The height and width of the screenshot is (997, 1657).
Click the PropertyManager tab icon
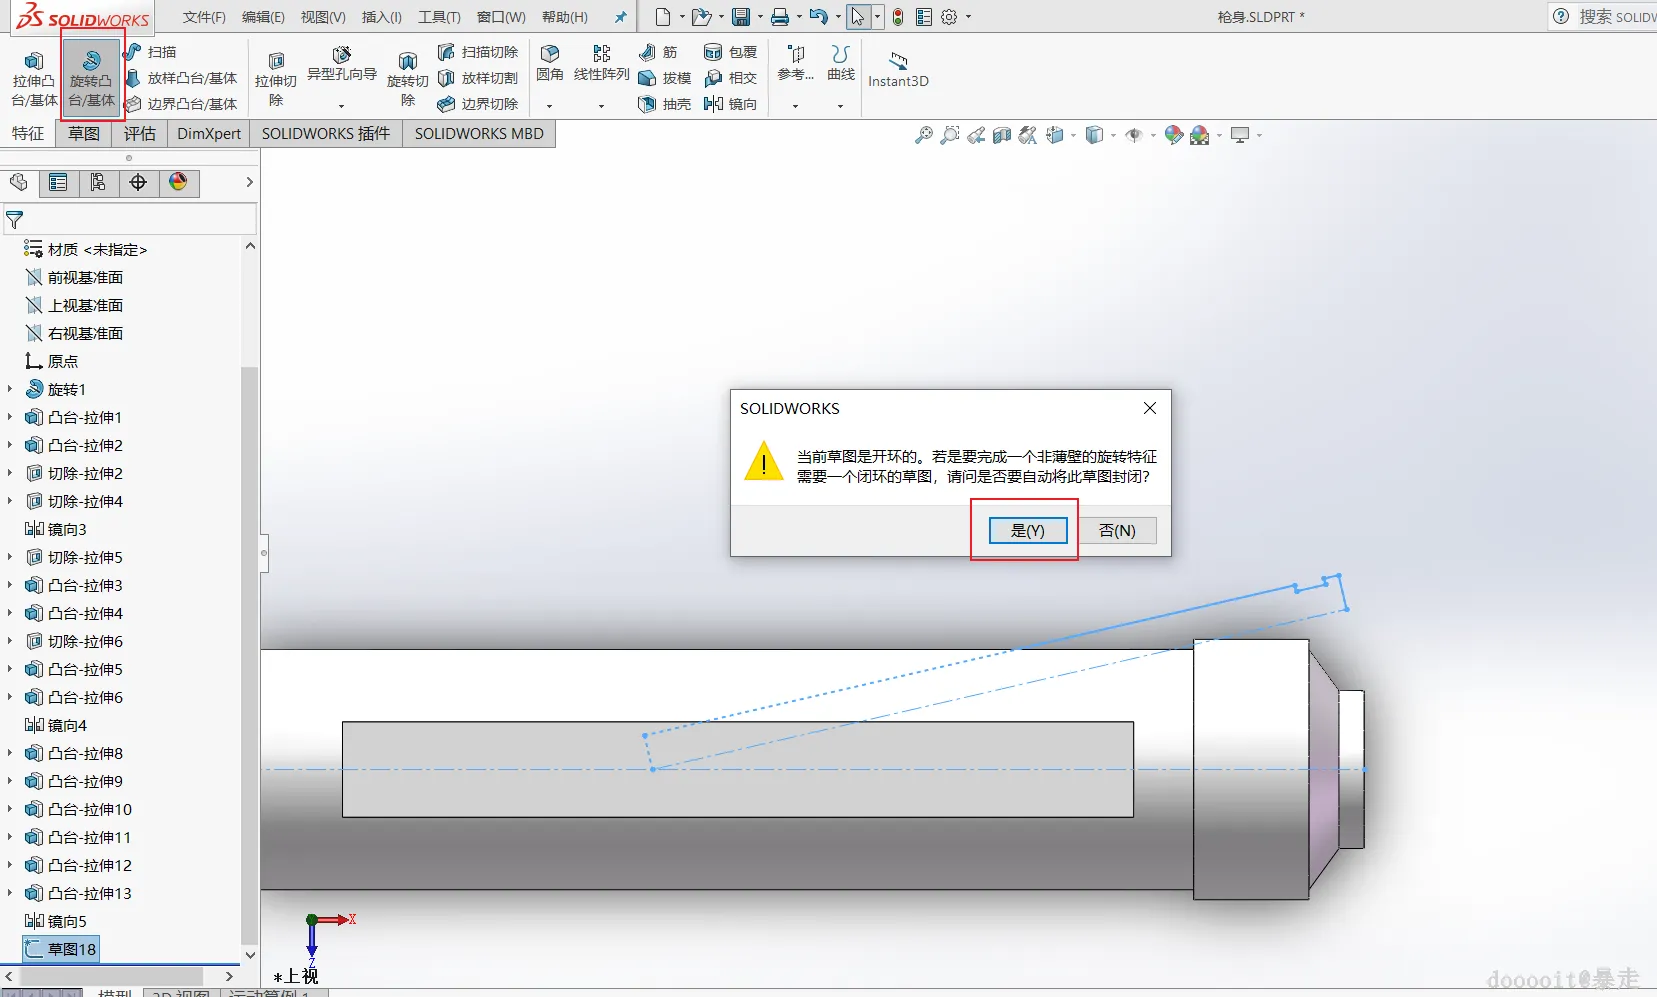tap(58, 182)
